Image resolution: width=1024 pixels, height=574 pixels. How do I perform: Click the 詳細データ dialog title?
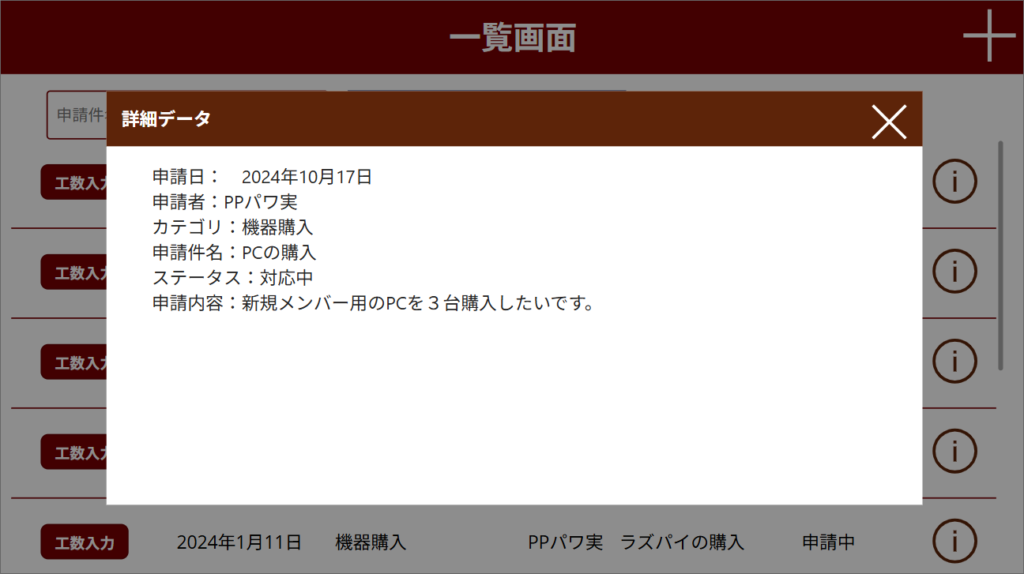166,119
